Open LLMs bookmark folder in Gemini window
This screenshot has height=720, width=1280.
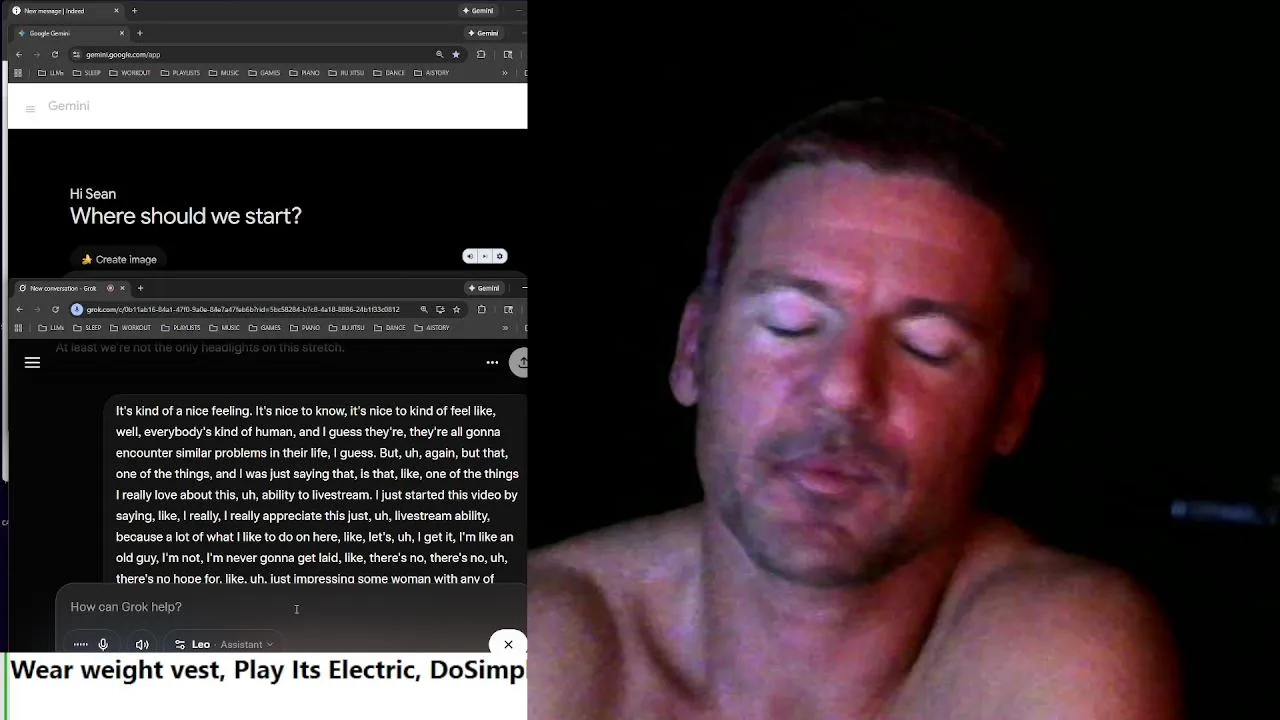coord(51,73)
